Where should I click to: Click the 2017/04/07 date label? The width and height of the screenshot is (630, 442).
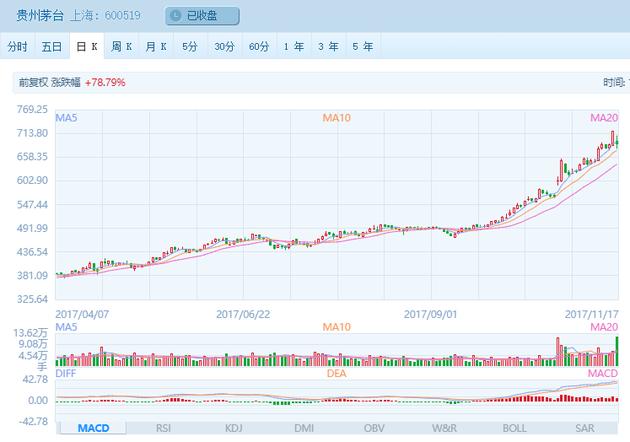point(82,314)
